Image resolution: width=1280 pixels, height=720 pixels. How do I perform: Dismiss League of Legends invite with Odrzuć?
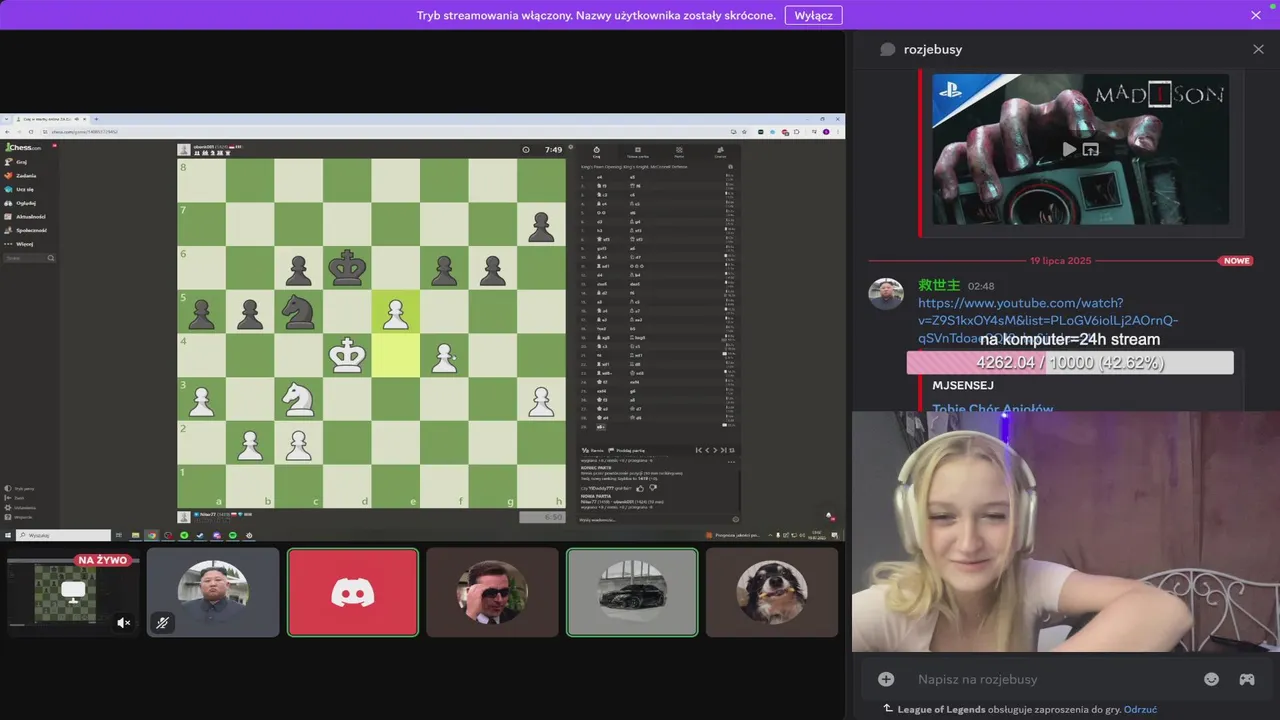click(1140, 709)
